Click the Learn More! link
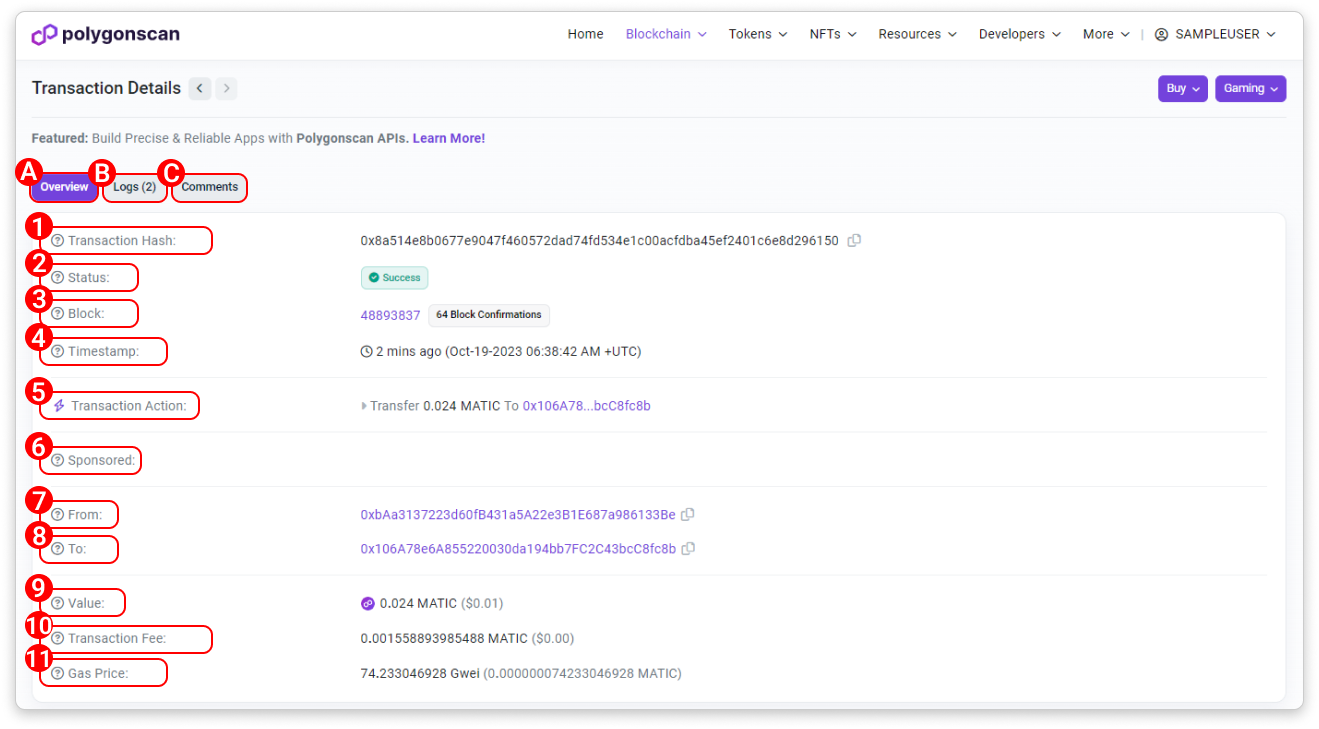Image resolution: width=1319 pixels, height=729 pixels. click(x=449, y=138)
